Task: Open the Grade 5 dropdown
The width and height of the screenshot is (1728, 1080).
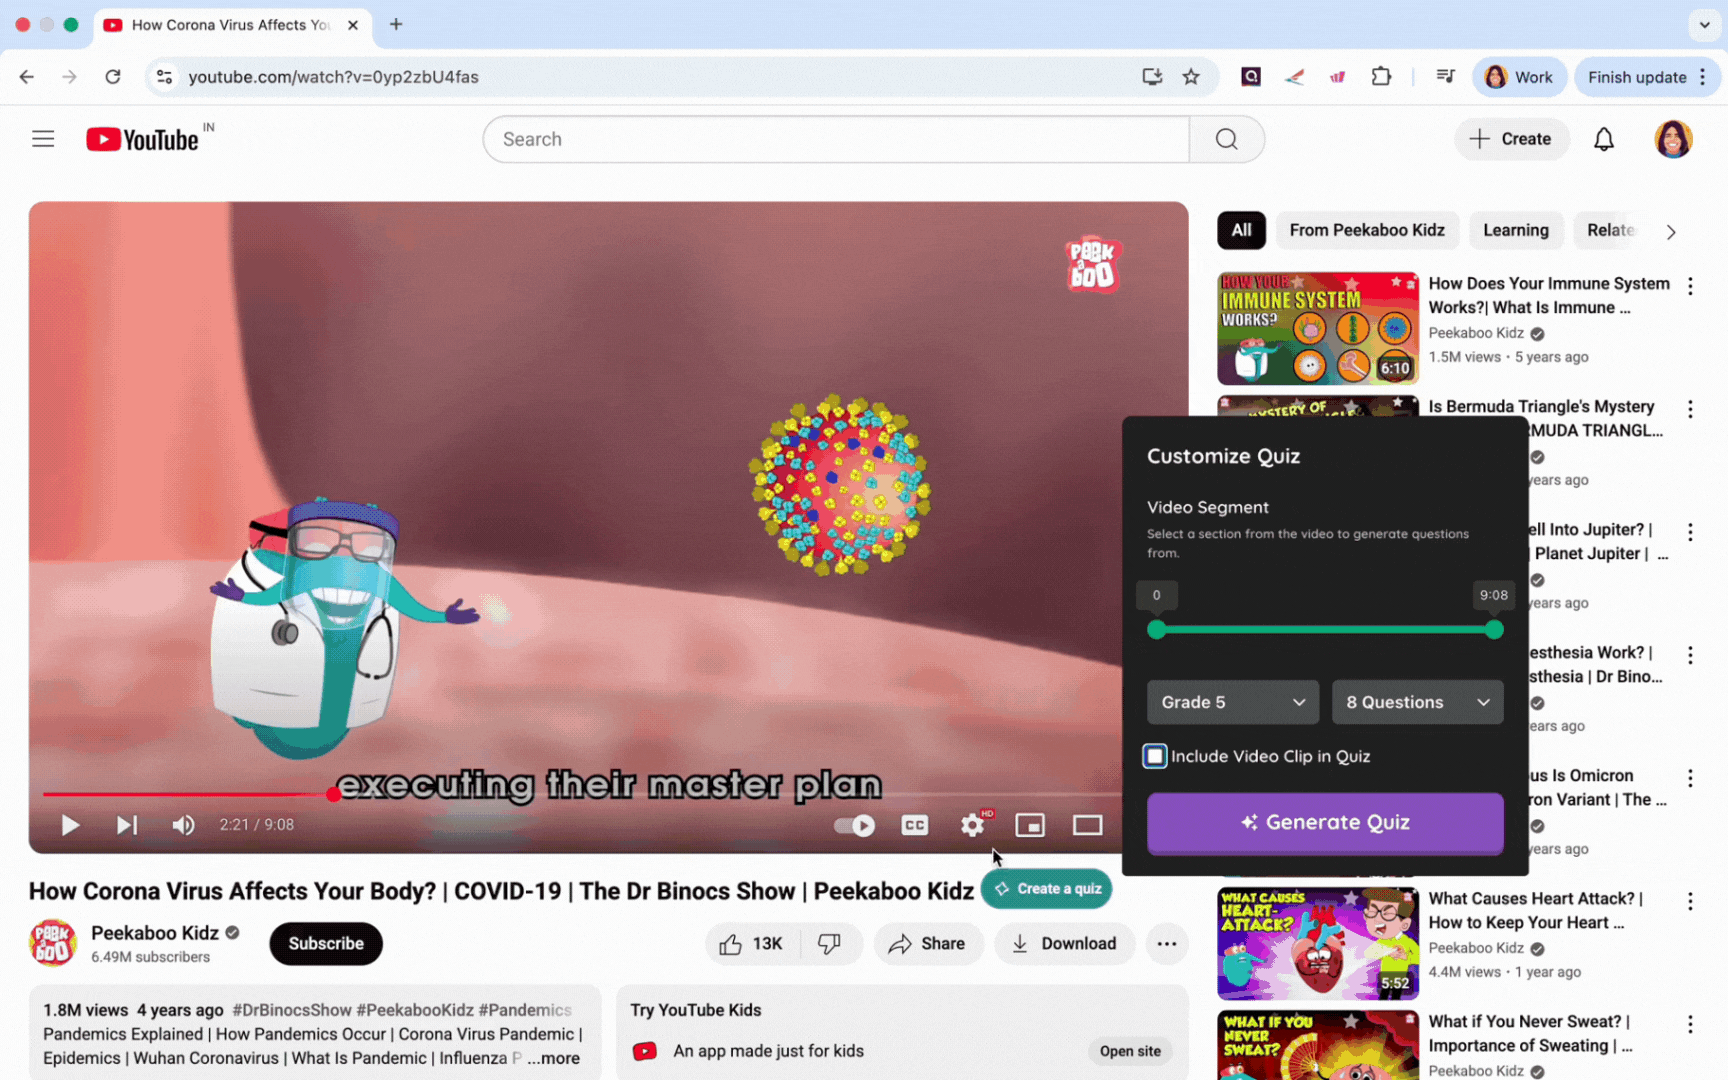Action: [1233, 702]
